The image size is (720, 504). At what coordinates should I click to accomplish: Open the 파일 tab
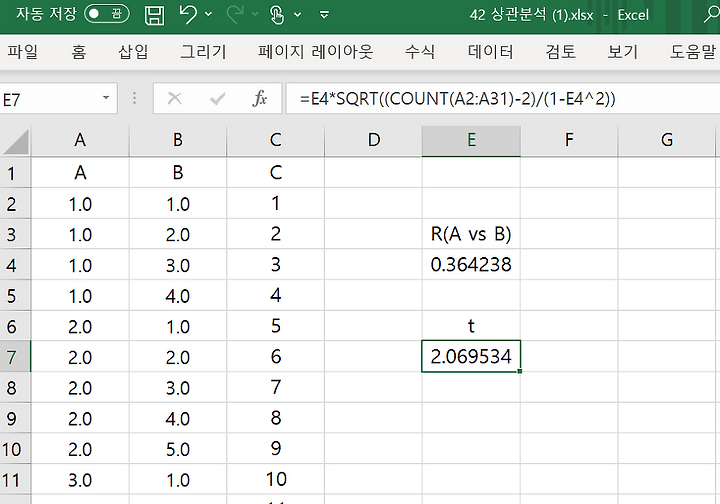(x=22, y=51)
